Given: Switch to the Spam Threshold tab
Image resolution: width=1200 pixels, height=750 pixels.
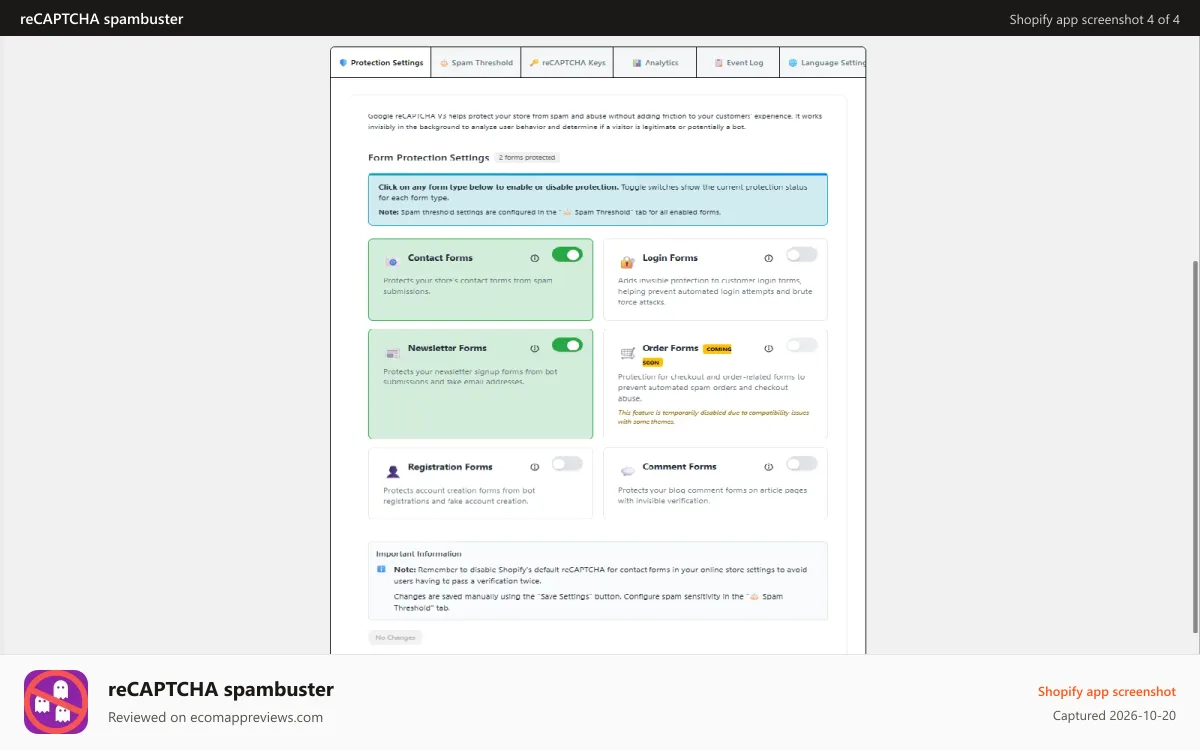Looking at the screenshot, I should click(476, 62).
